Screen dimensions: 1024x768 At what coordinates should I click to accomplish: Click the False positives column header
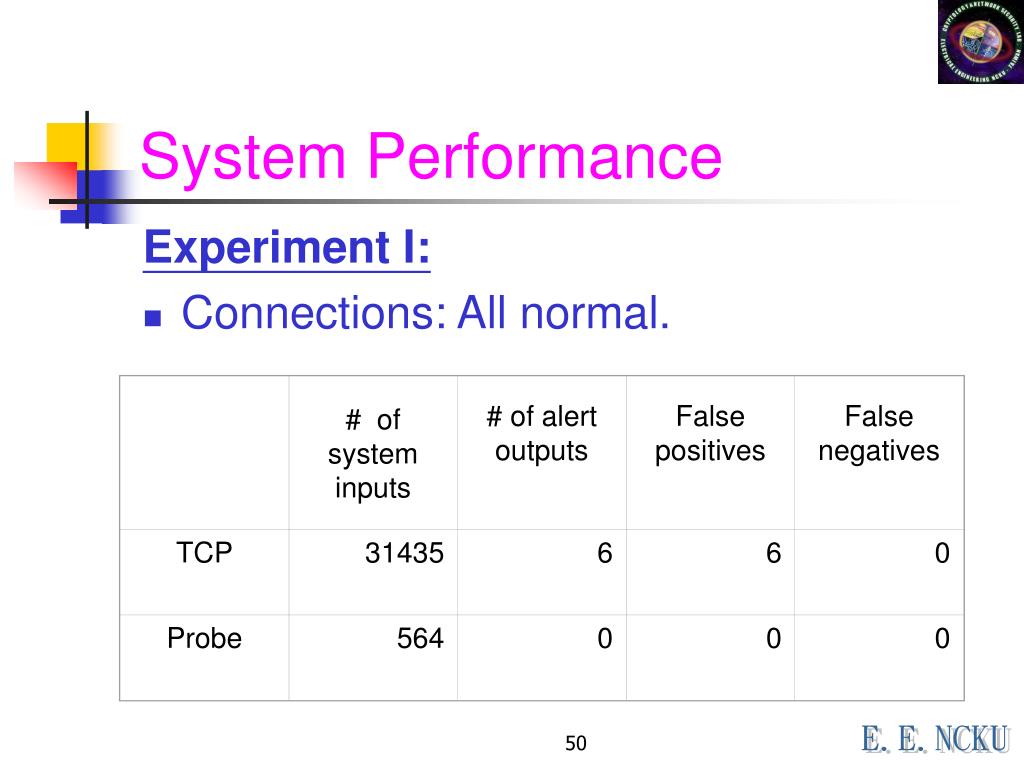[x=710, y=434]
